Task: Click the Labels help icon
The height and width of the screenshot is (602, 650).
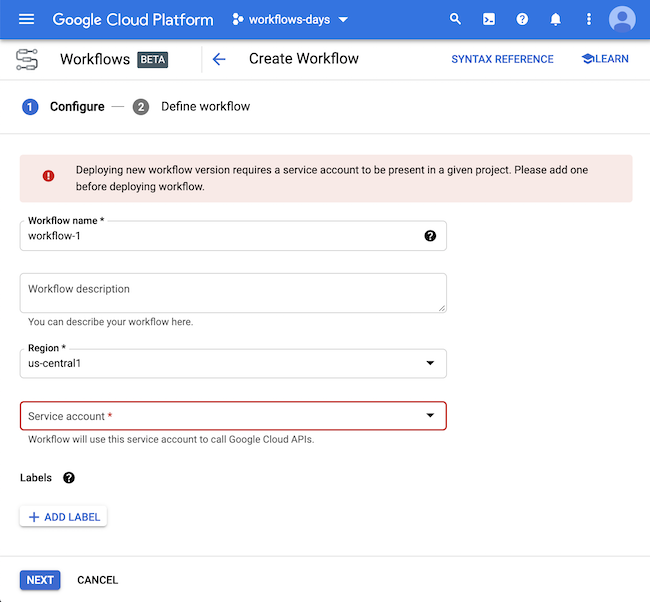Action: pyautogui.click(x=69, y=478)
